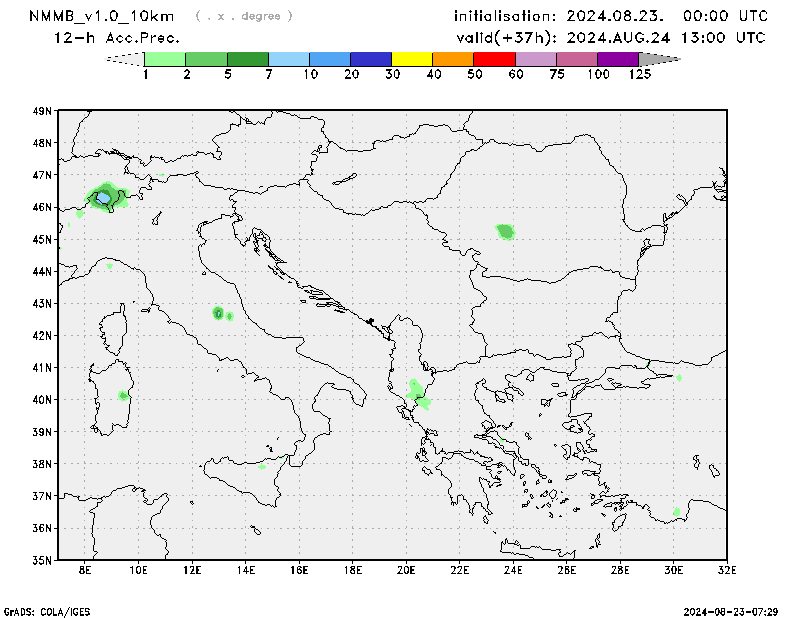Click the rain spot in central Italy
The image size is (800, 618).
click(x=218, y=313)
